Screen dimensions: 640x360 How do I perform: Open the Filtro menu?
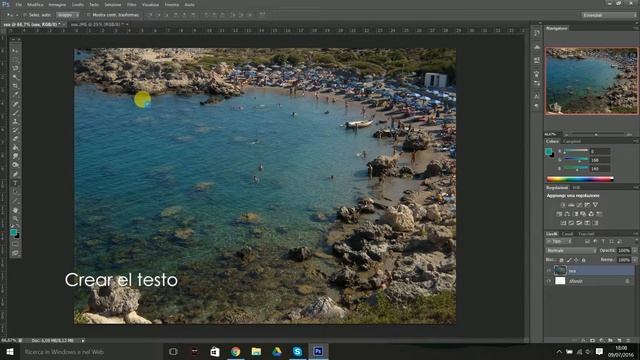click(x=131, y=4)
